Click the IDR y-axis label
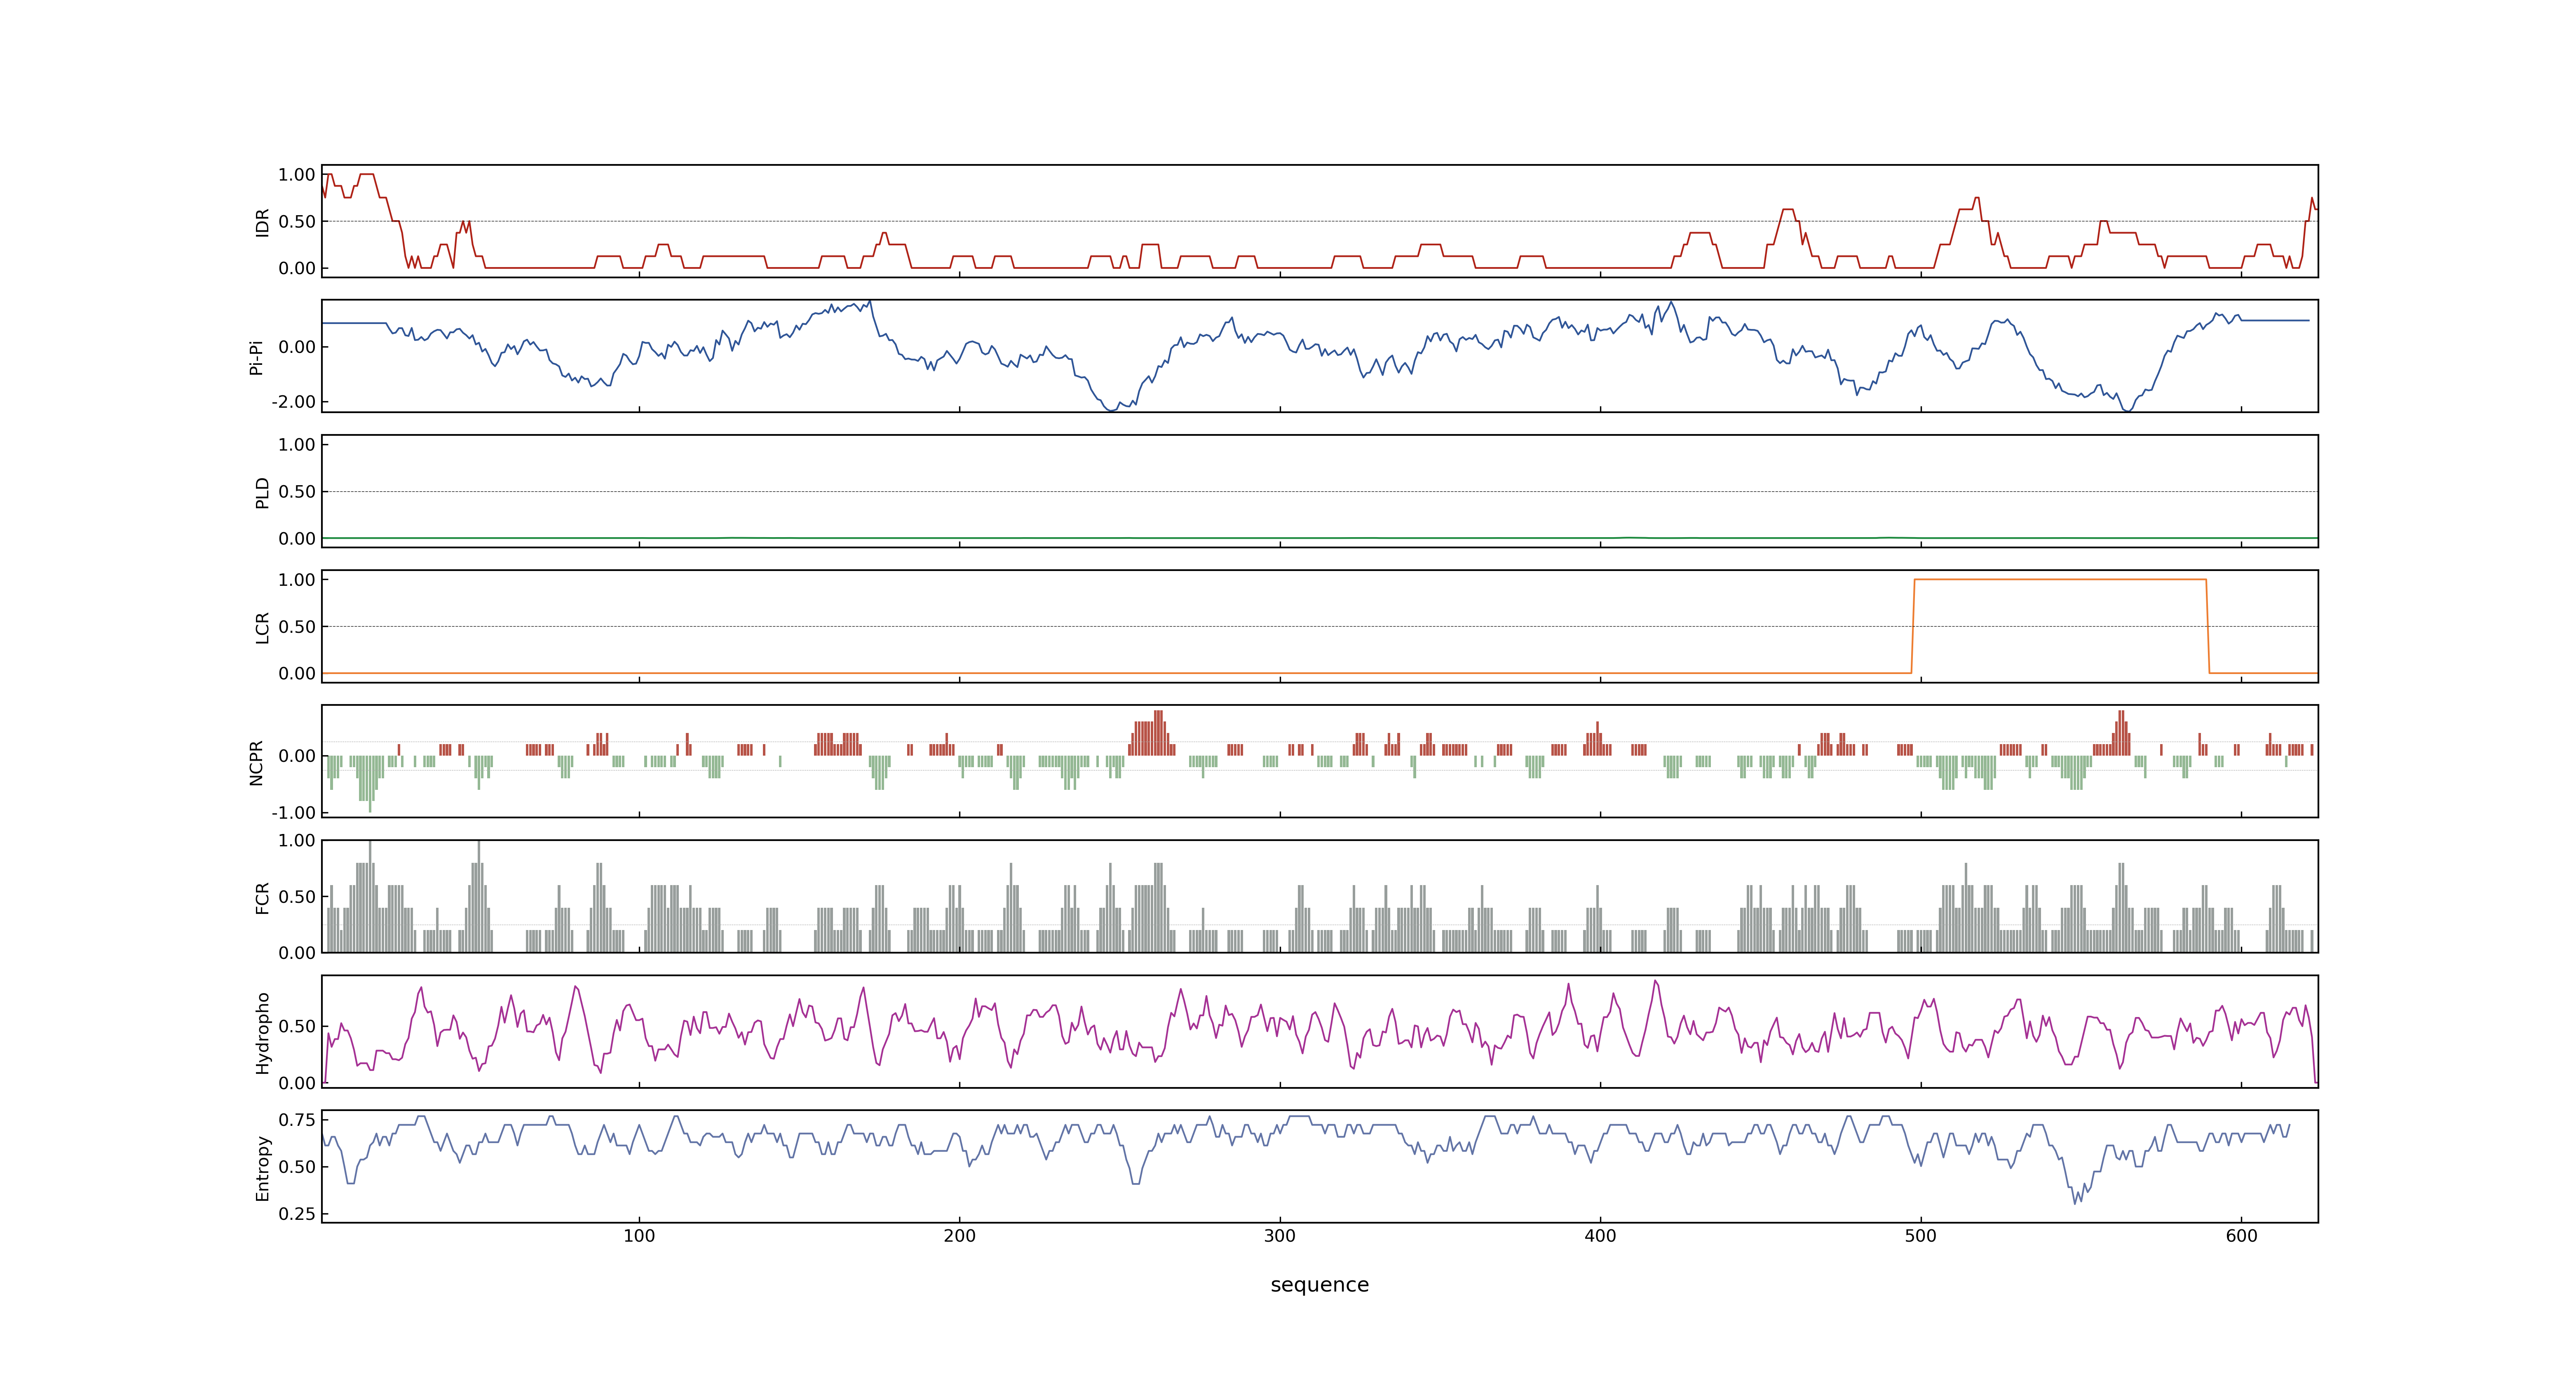Viewport: 2576px width, 1374px height. (x=262, y=222)
